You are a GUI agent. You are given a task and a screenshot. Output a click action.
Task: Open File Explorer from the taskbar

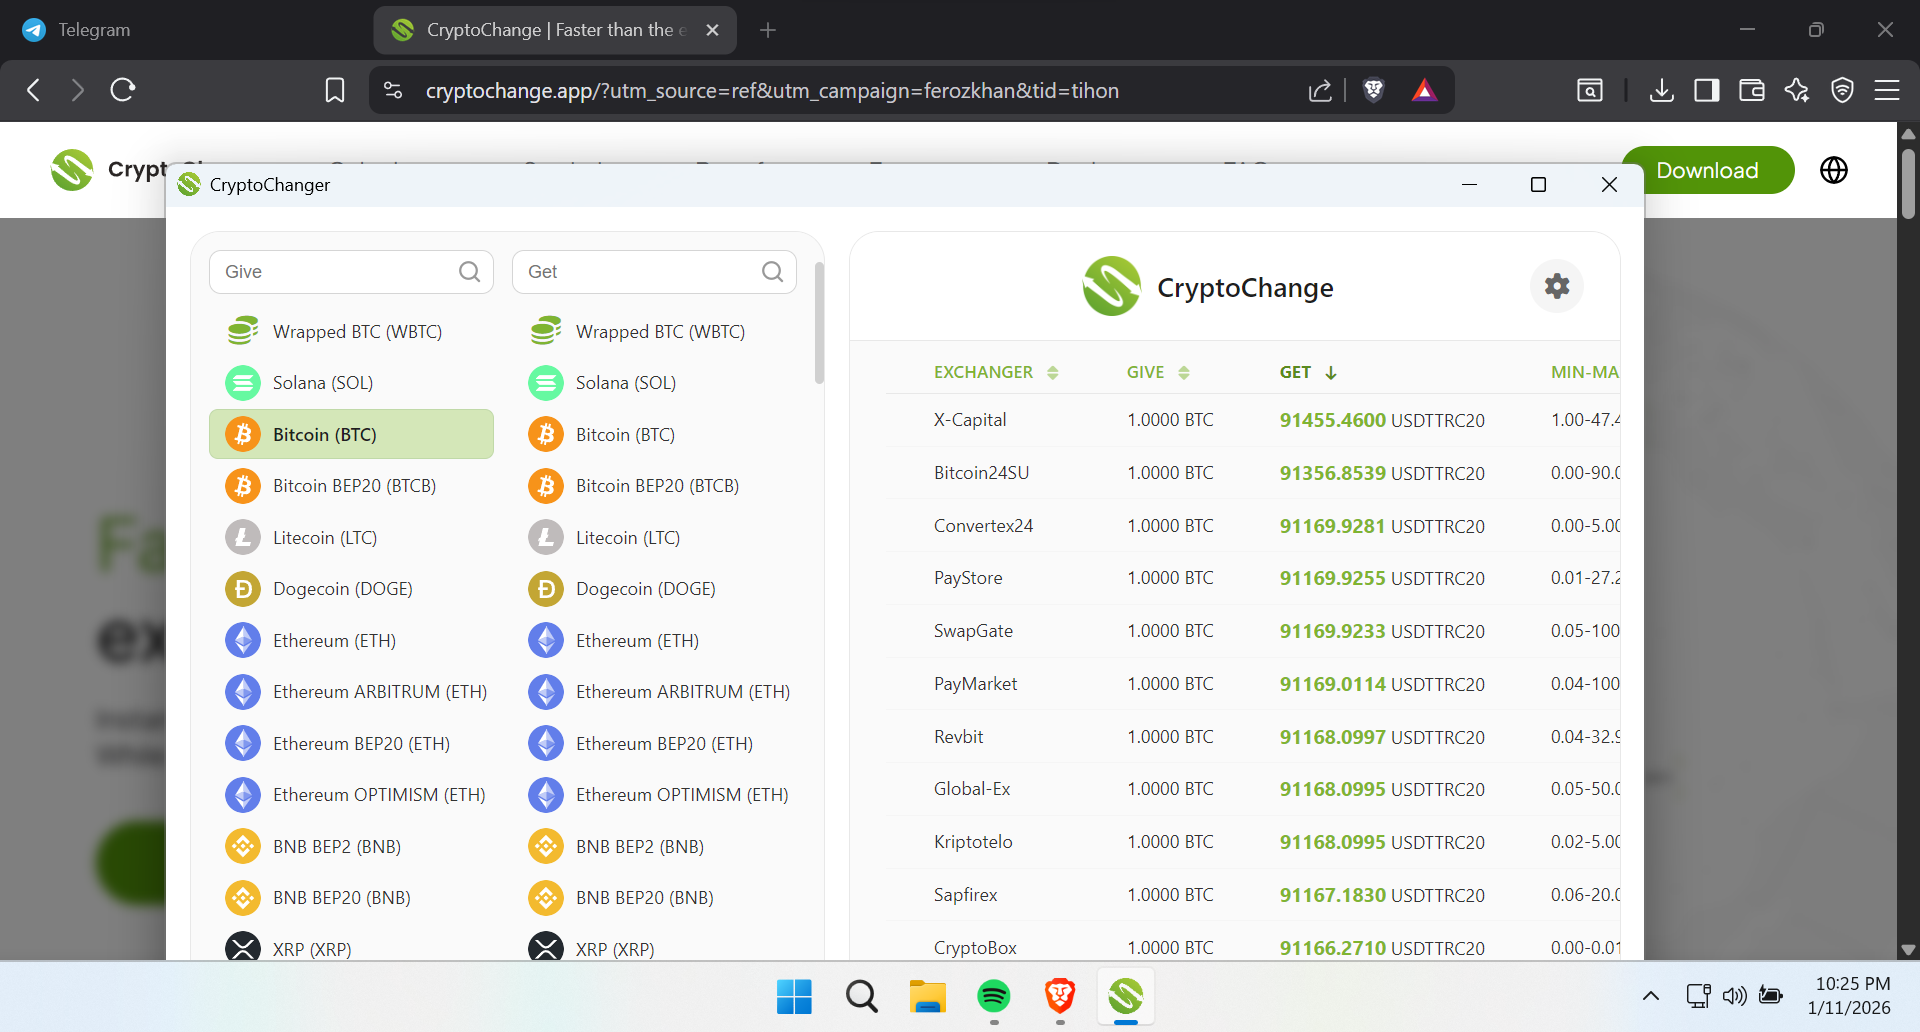pyautogui.click(x=928, y=996)
